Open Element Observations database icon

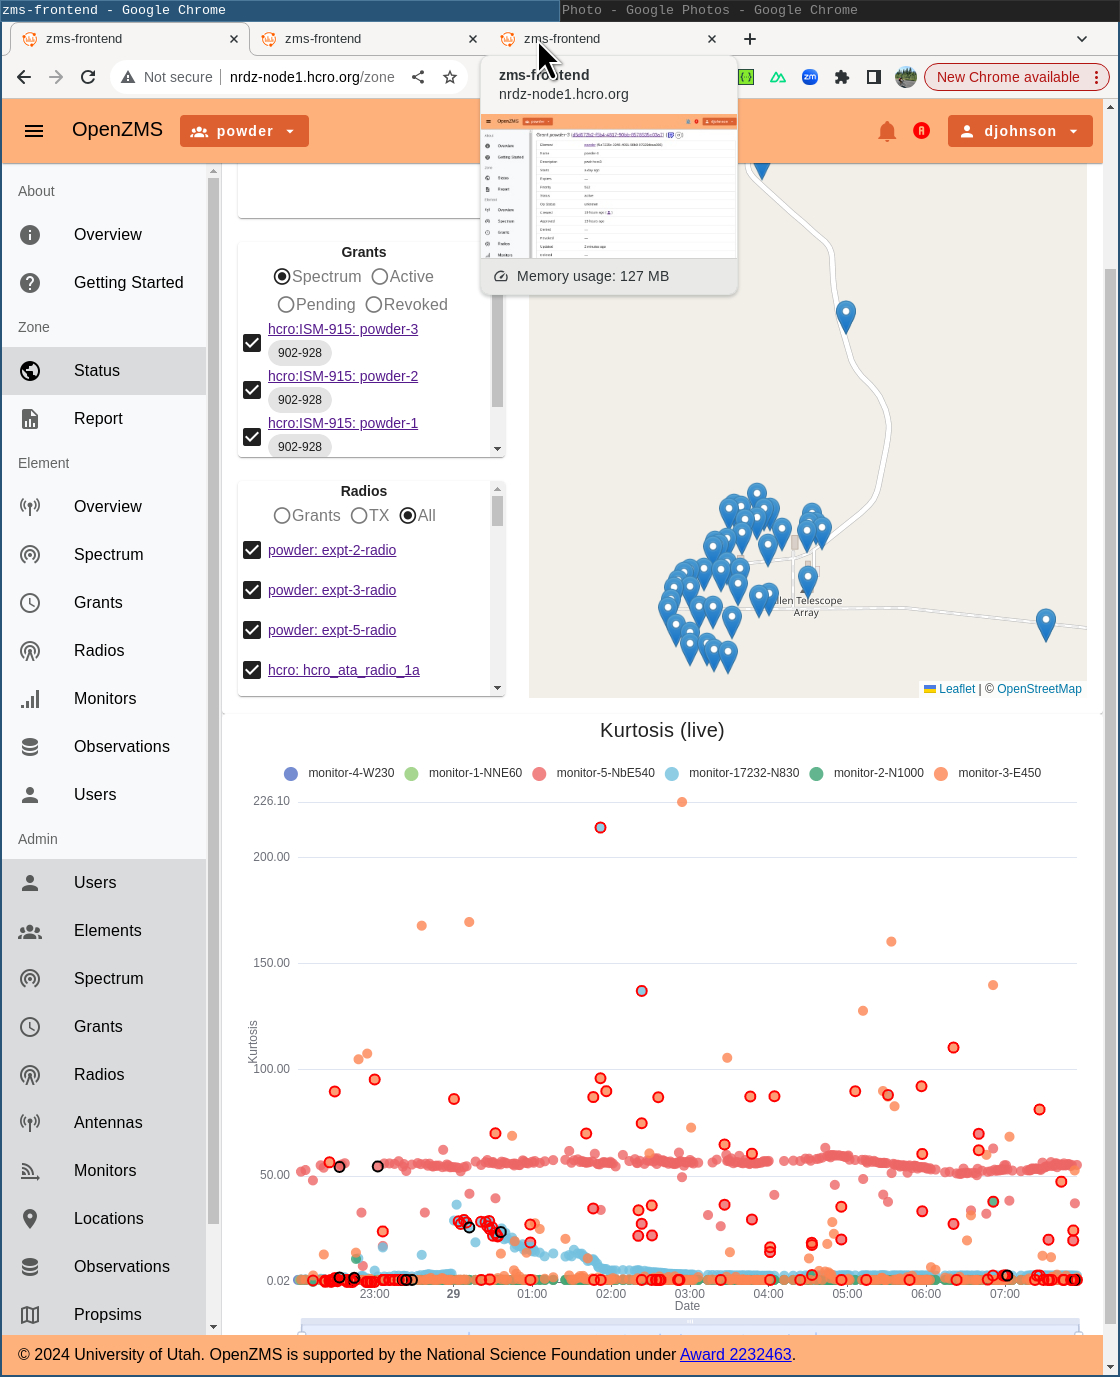[x=30, y=747]
